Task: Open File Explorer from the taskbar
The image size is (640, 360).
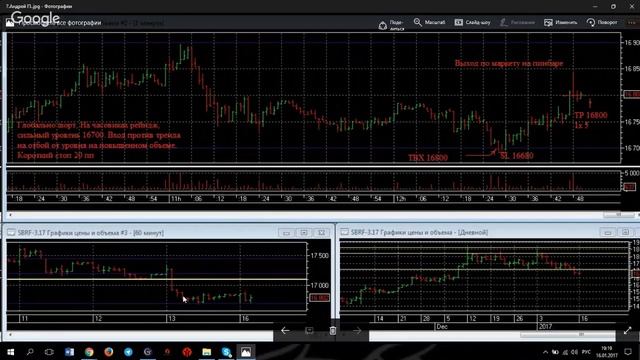Action: tap(207, 352)
